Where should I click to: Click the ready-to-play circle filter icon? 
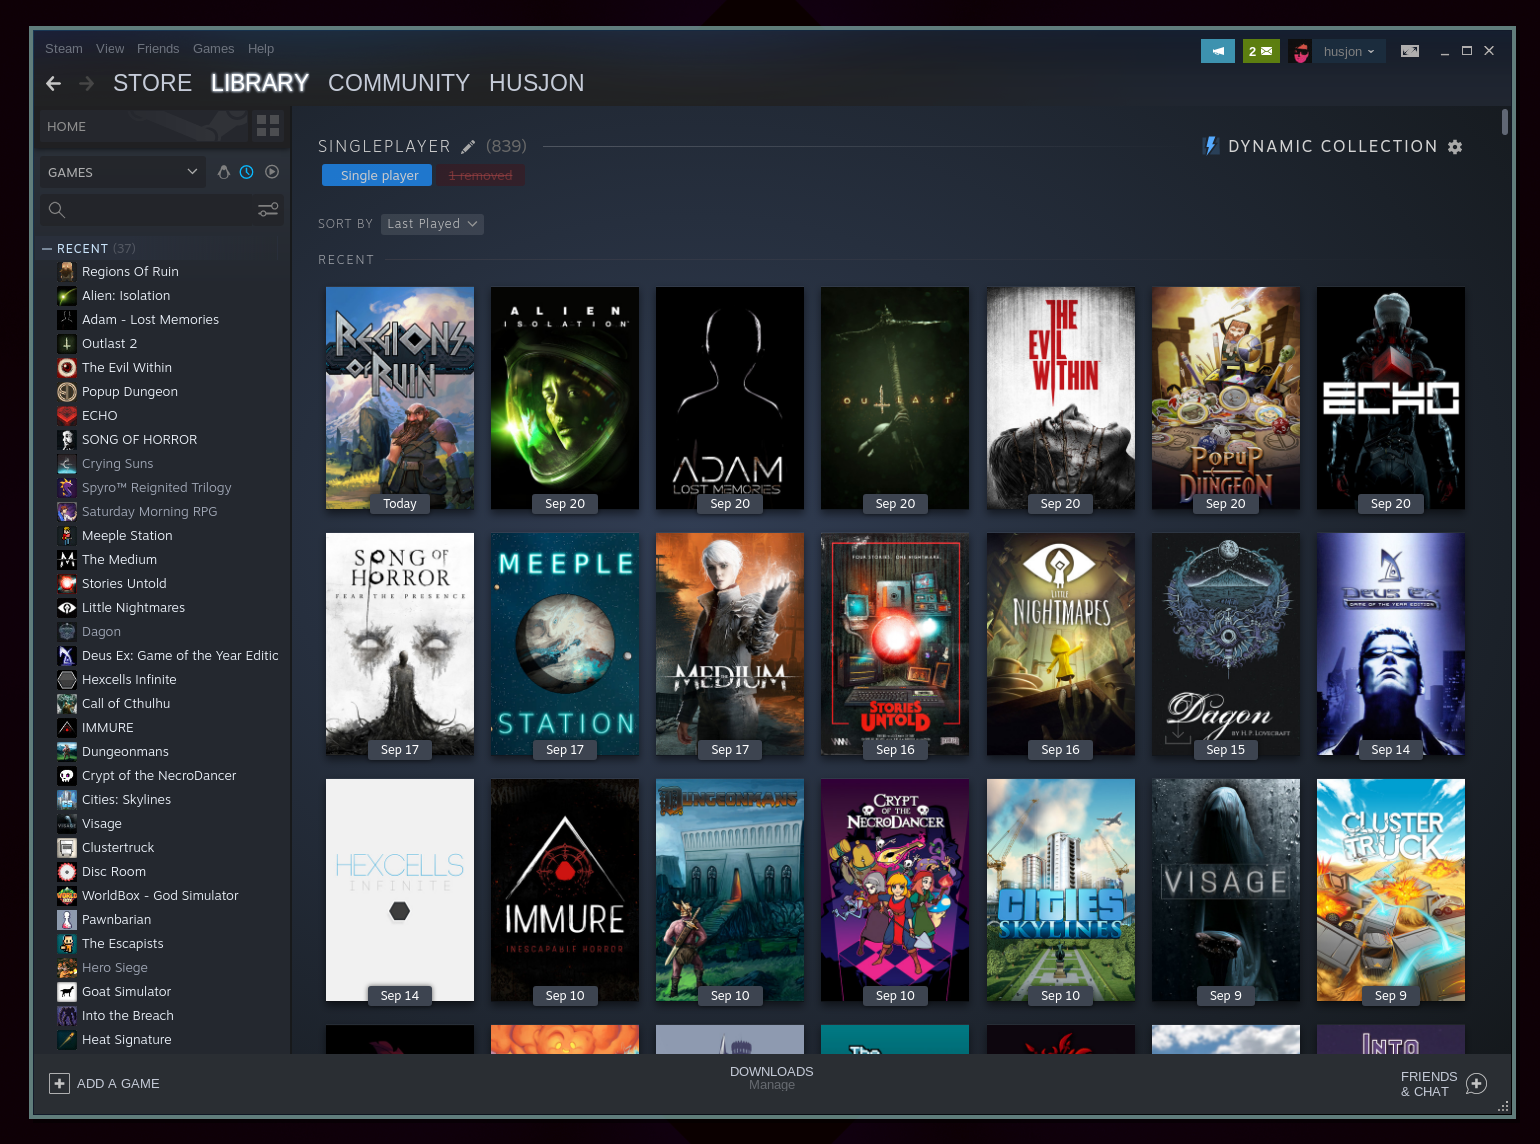click(x=271, y=171)
